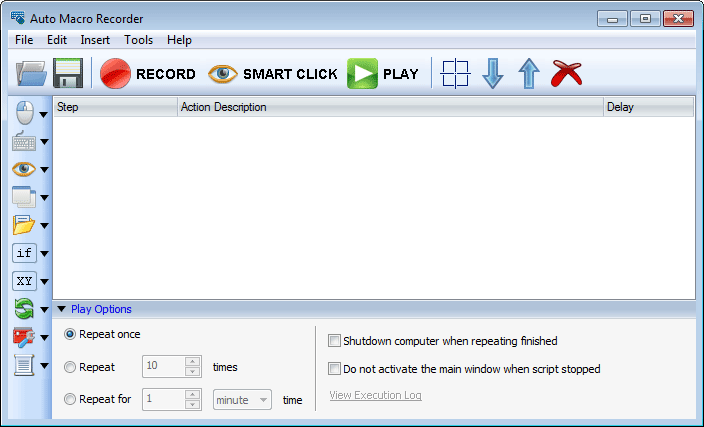The height and width of the screenshot is (427, 704).
Task: Click the Action Description column header
Action: tap(390, 107)
